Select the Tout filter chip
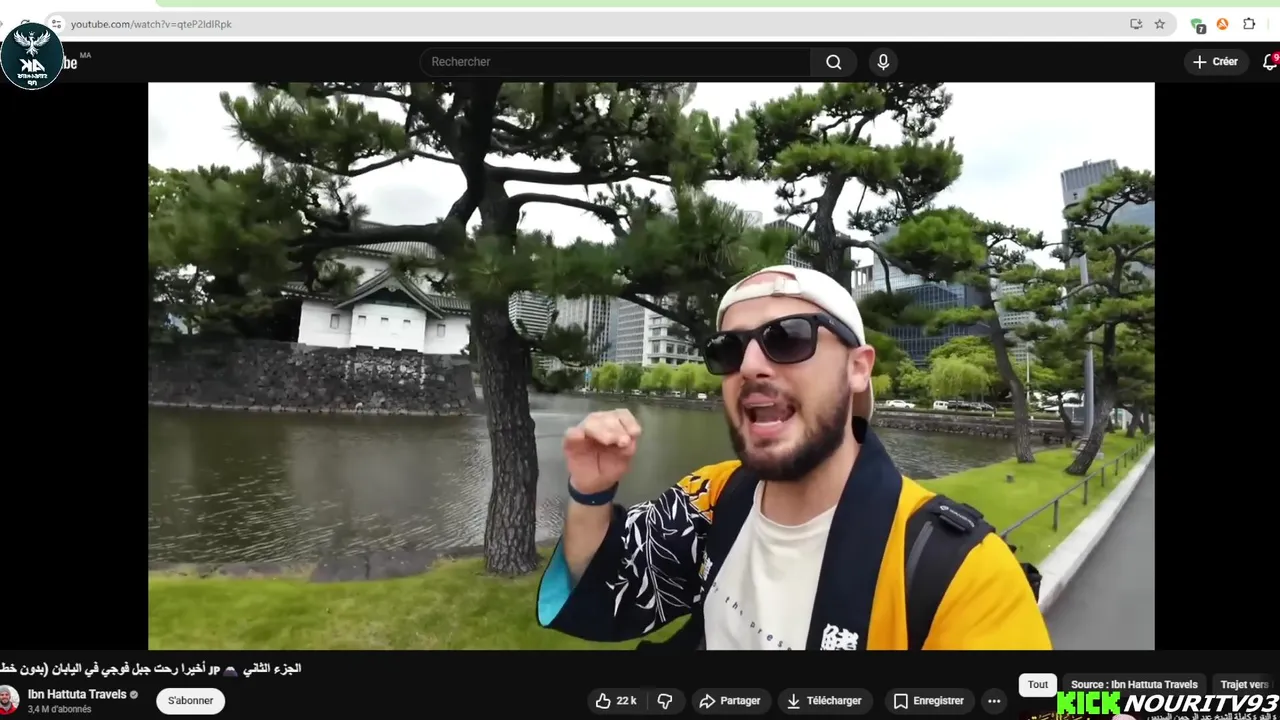Image resolution: width=1280 pixels, height=720 pixels. pos(1038,685)
